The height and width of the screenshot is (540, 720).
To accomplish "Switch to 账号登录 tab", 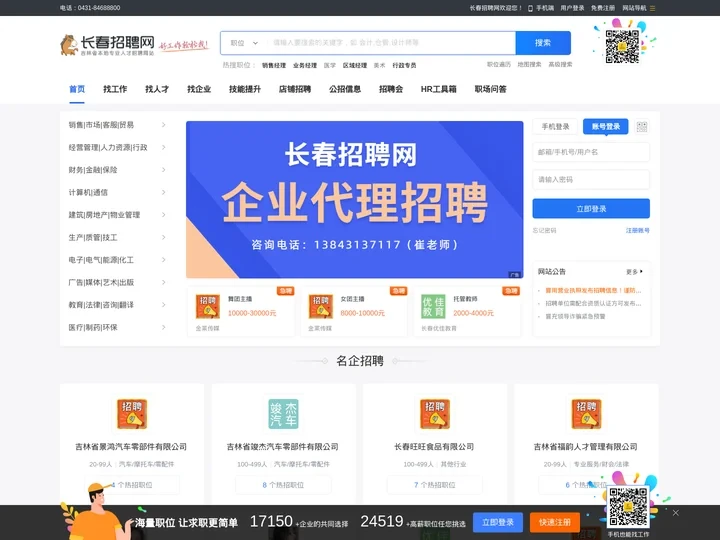I will click(x=606, y=127).
